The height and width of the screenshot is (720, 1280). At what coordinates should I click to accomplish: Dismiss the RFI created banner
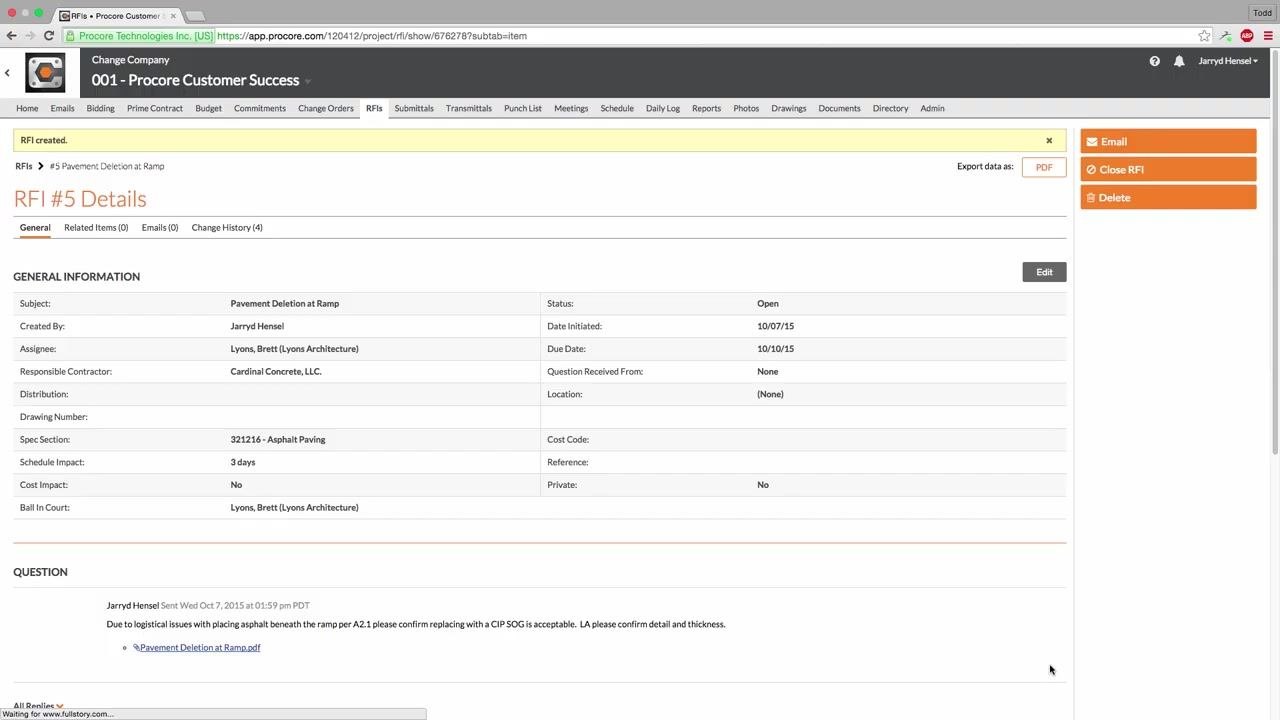point(1049,141)
